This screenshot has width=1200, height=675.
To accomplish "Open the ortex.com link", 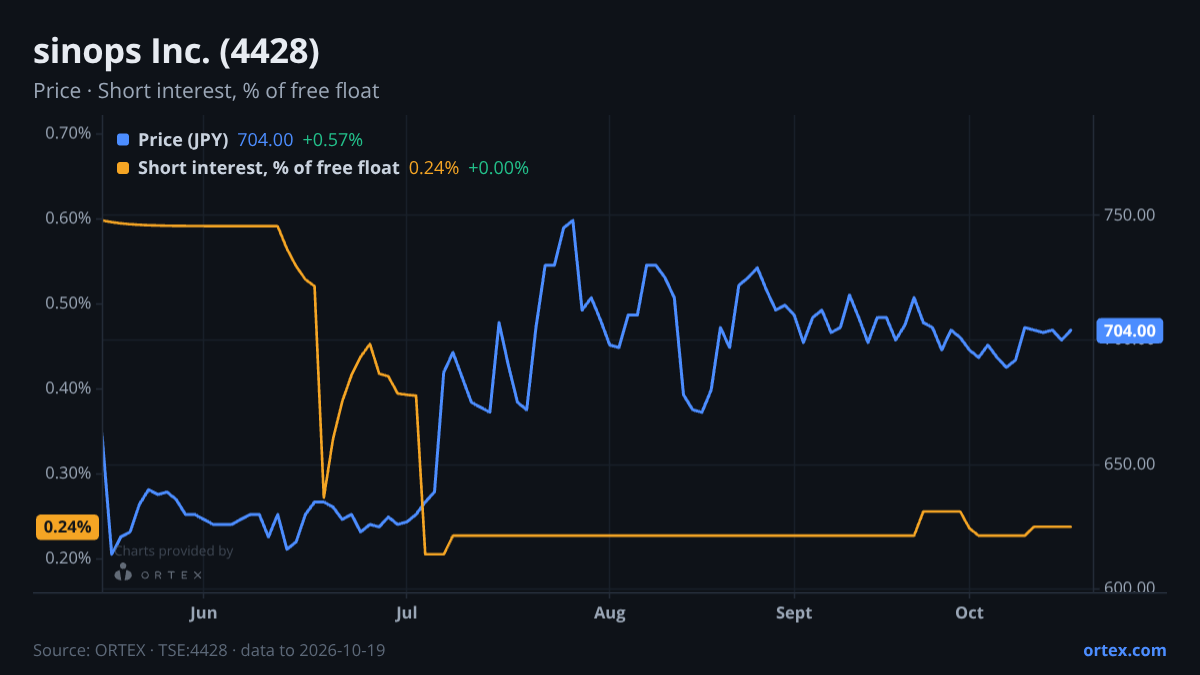I will pyautogui.click(x=1124, y=650).
